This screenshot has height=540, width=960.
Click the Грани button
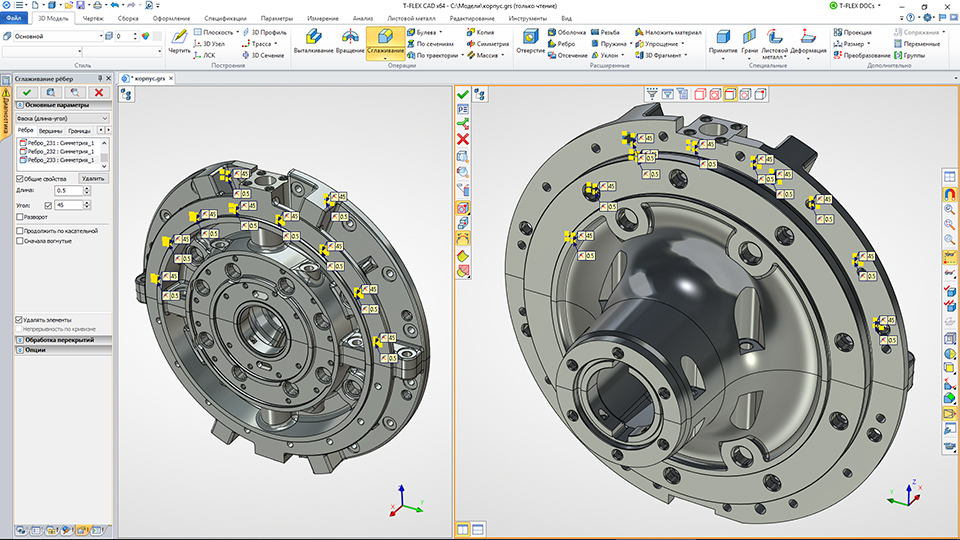pyautogui.click(x=749, y=42)
